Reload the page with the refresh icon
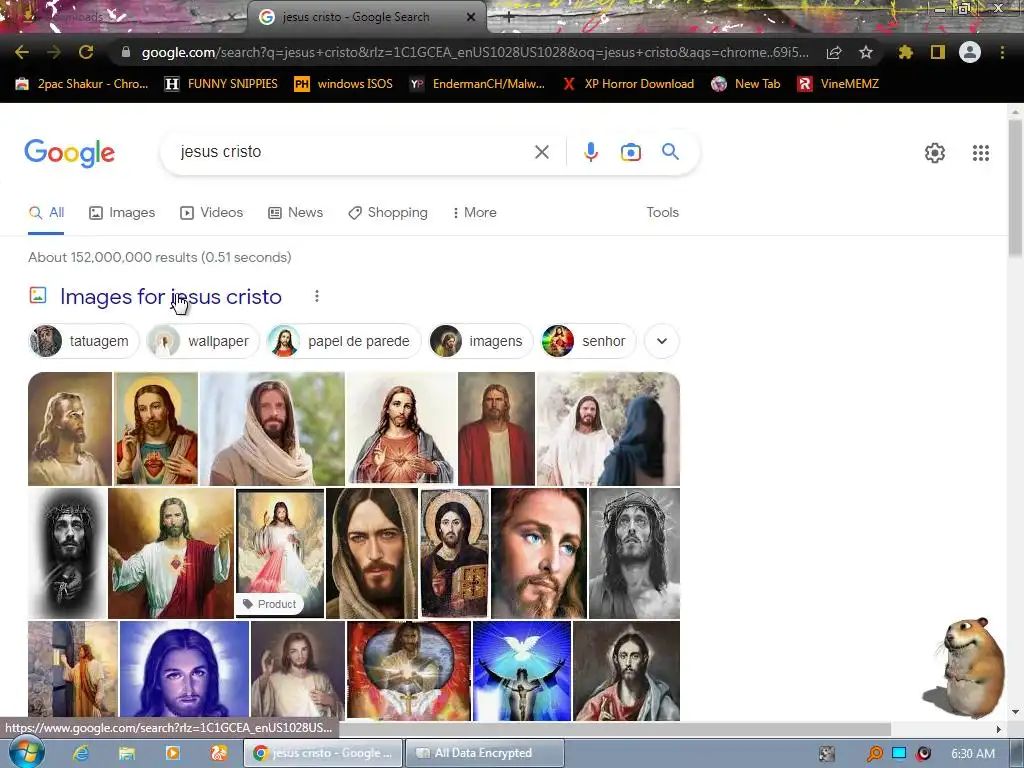Screen dimensions: 1024x768 (86, 52)
